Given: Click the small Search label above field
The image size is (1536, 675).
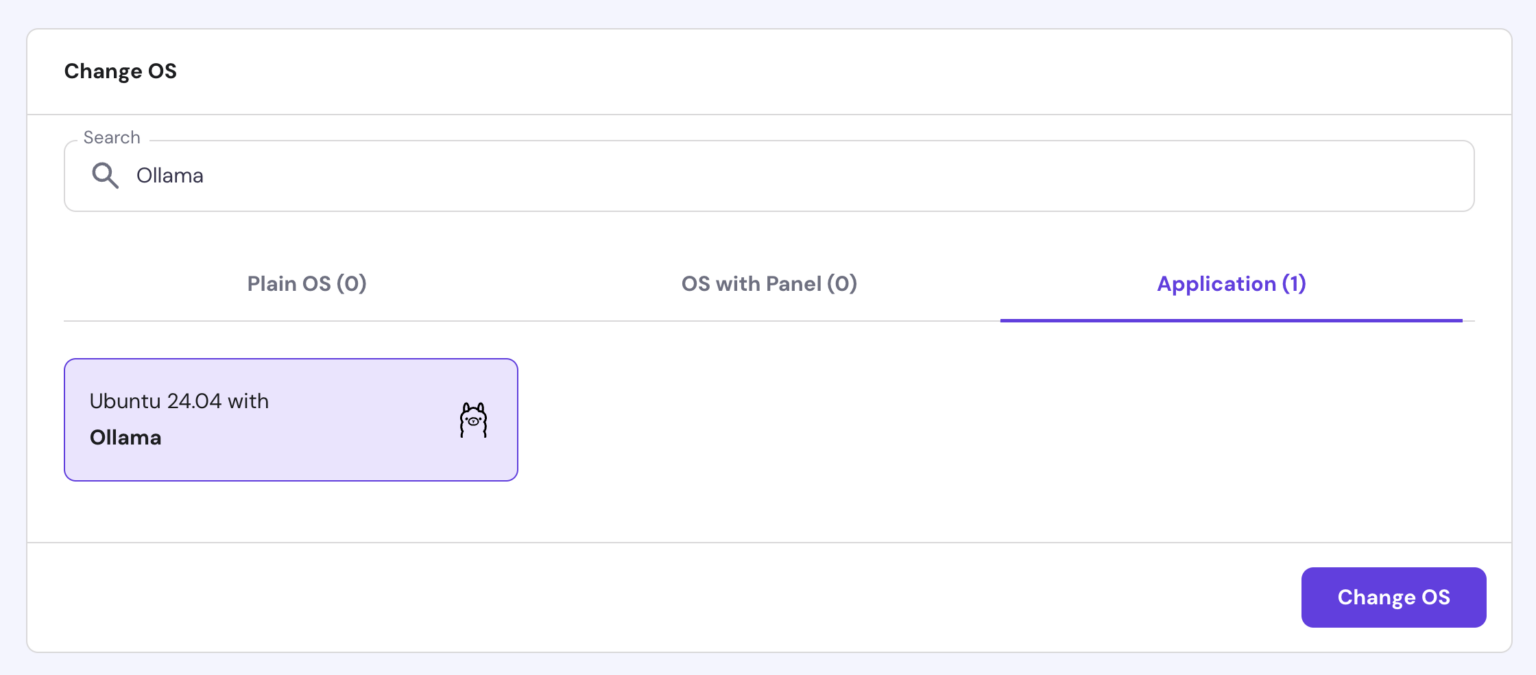Looking at the screenshot, I should point(111,138).
